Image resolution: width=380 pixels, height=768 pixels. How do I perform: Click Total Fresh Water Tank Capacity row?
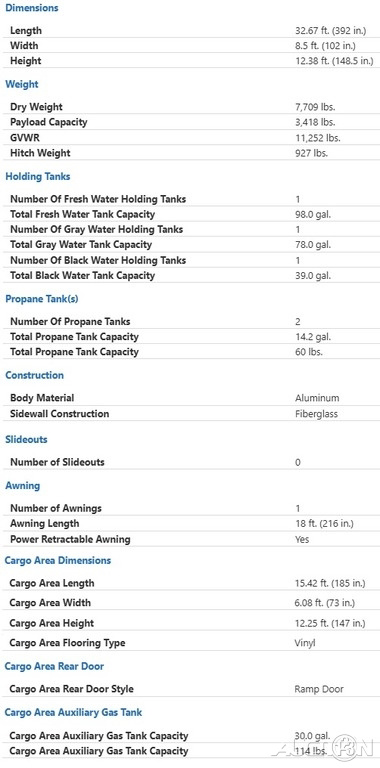tap(190, 214)
